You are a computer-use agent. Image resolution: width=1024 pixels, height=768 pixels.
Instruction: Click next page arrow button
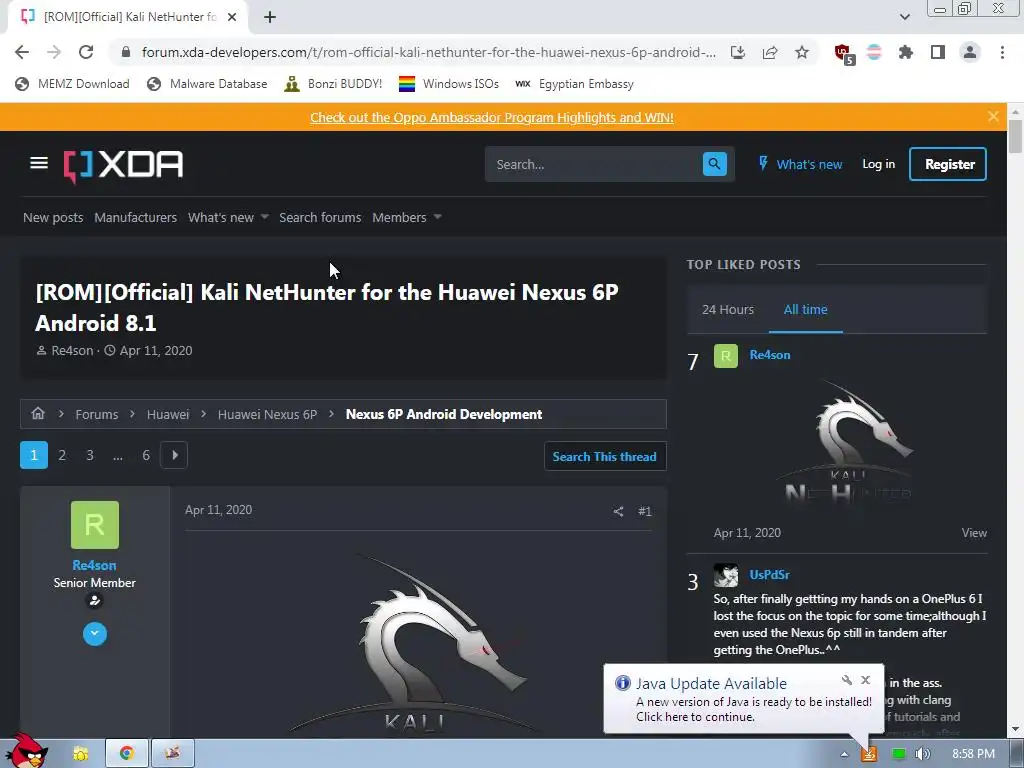(x=174, y=455)
